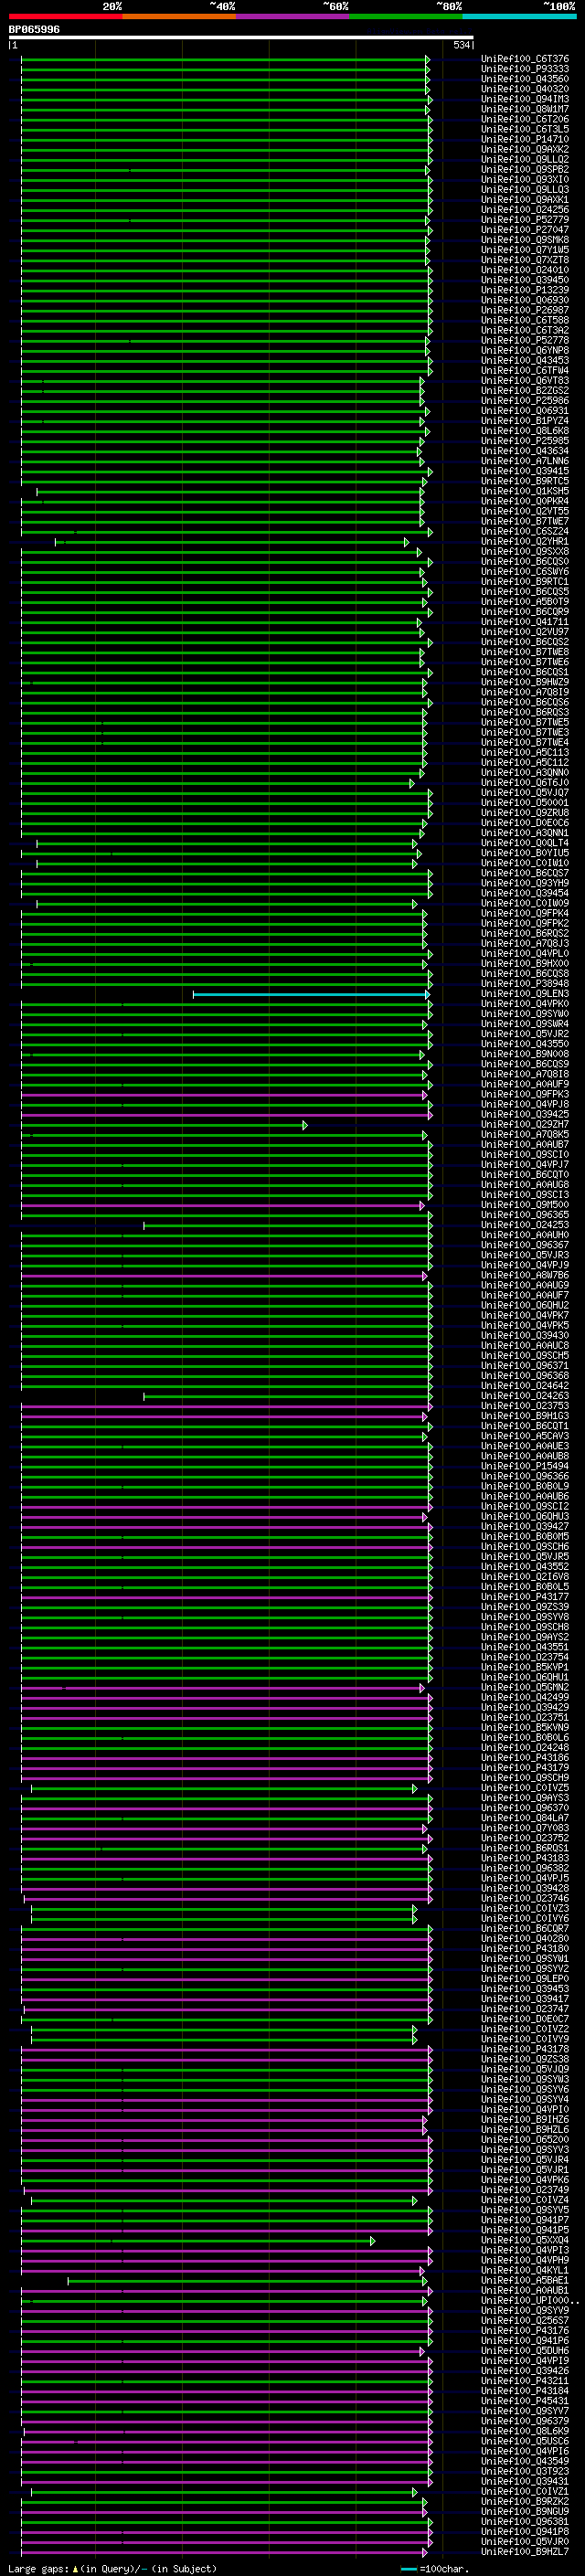Select label UniRef100_Q39425

coord(524,1115)
